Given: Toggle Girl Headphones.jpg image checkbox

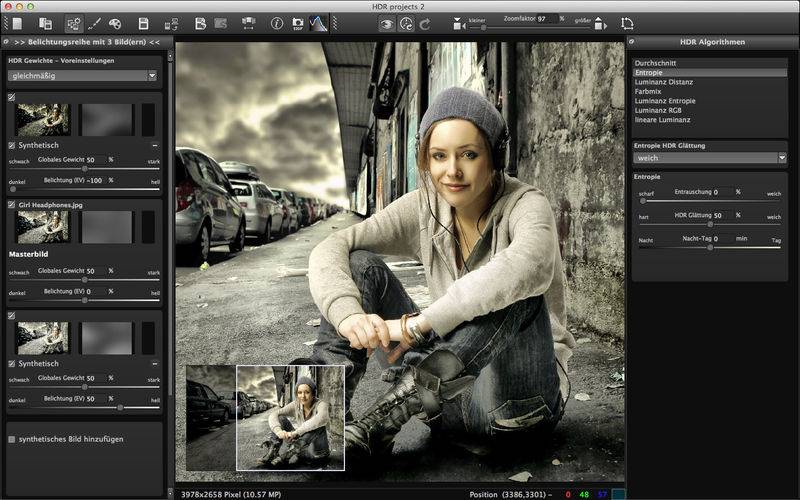Looking at the screenshot, I should 12,203.
